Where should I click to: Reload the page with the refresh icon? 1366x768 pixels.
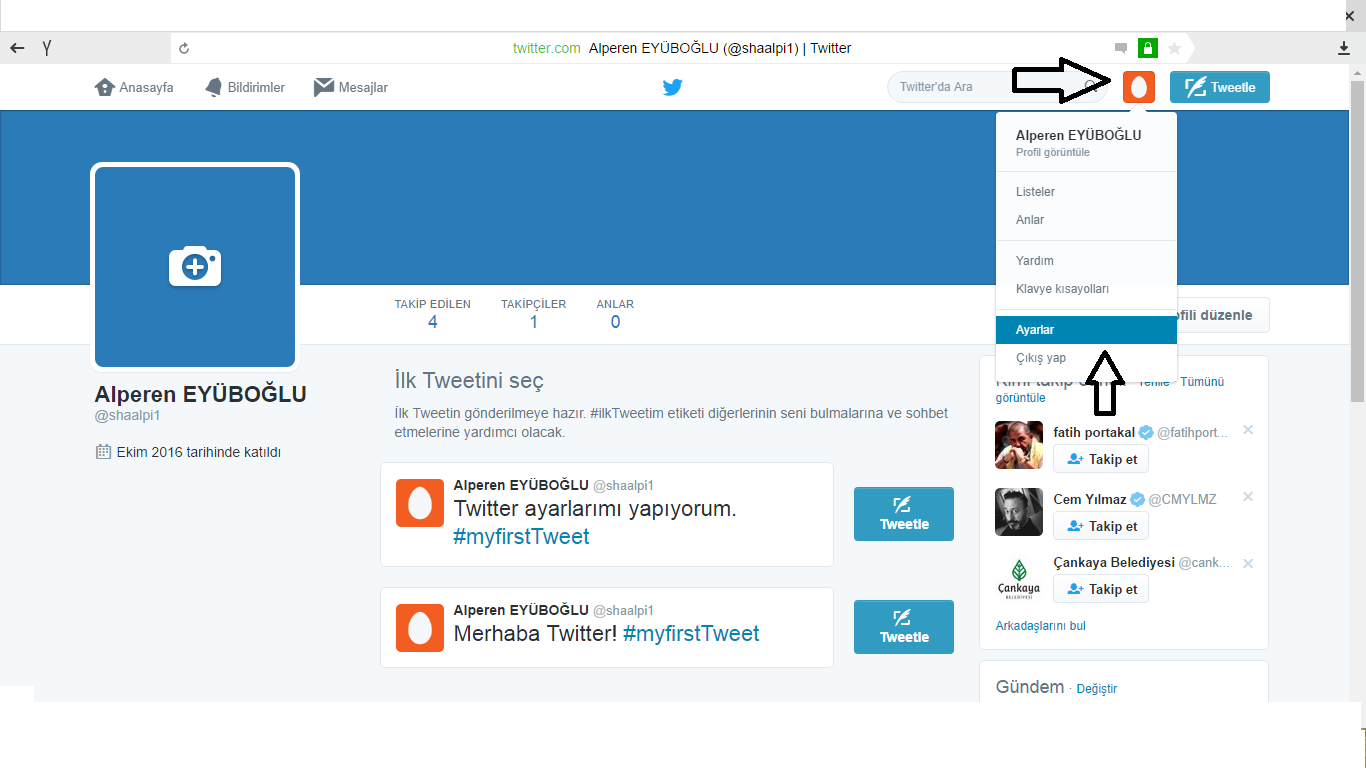(184, 48)
